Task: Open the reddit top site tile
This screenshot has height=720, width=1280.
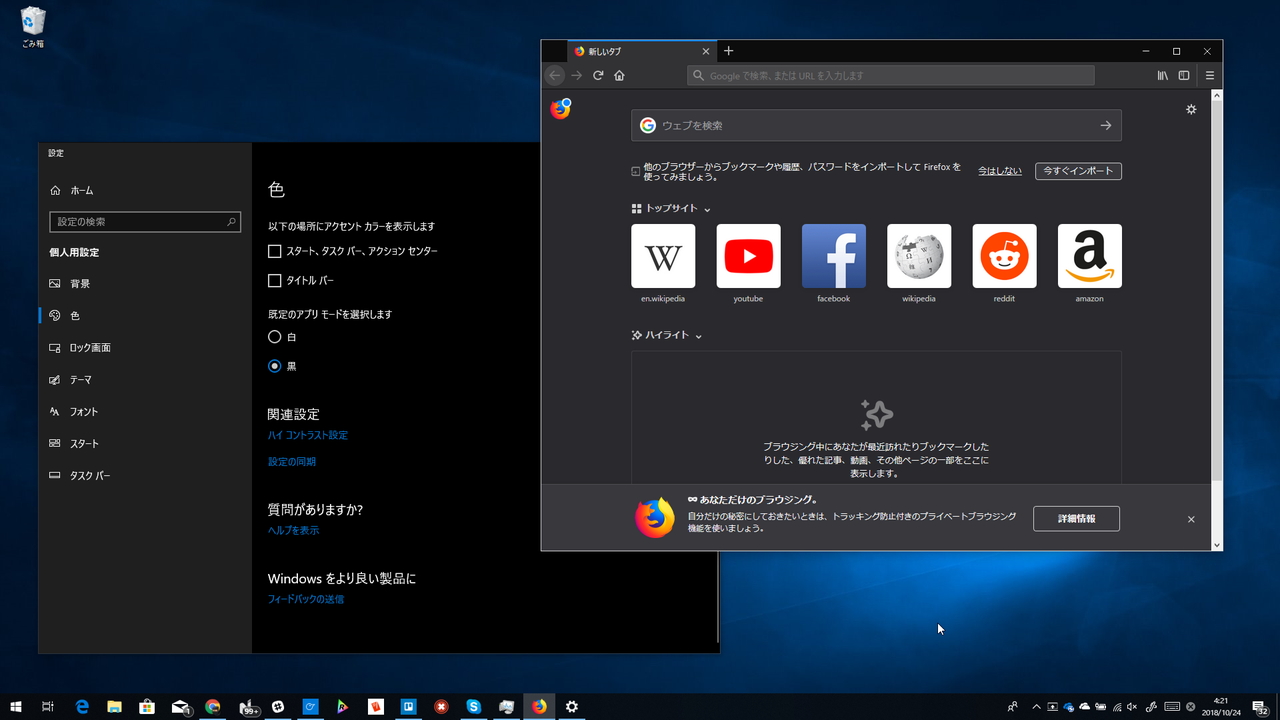Action: click(x=1004, y=256)
